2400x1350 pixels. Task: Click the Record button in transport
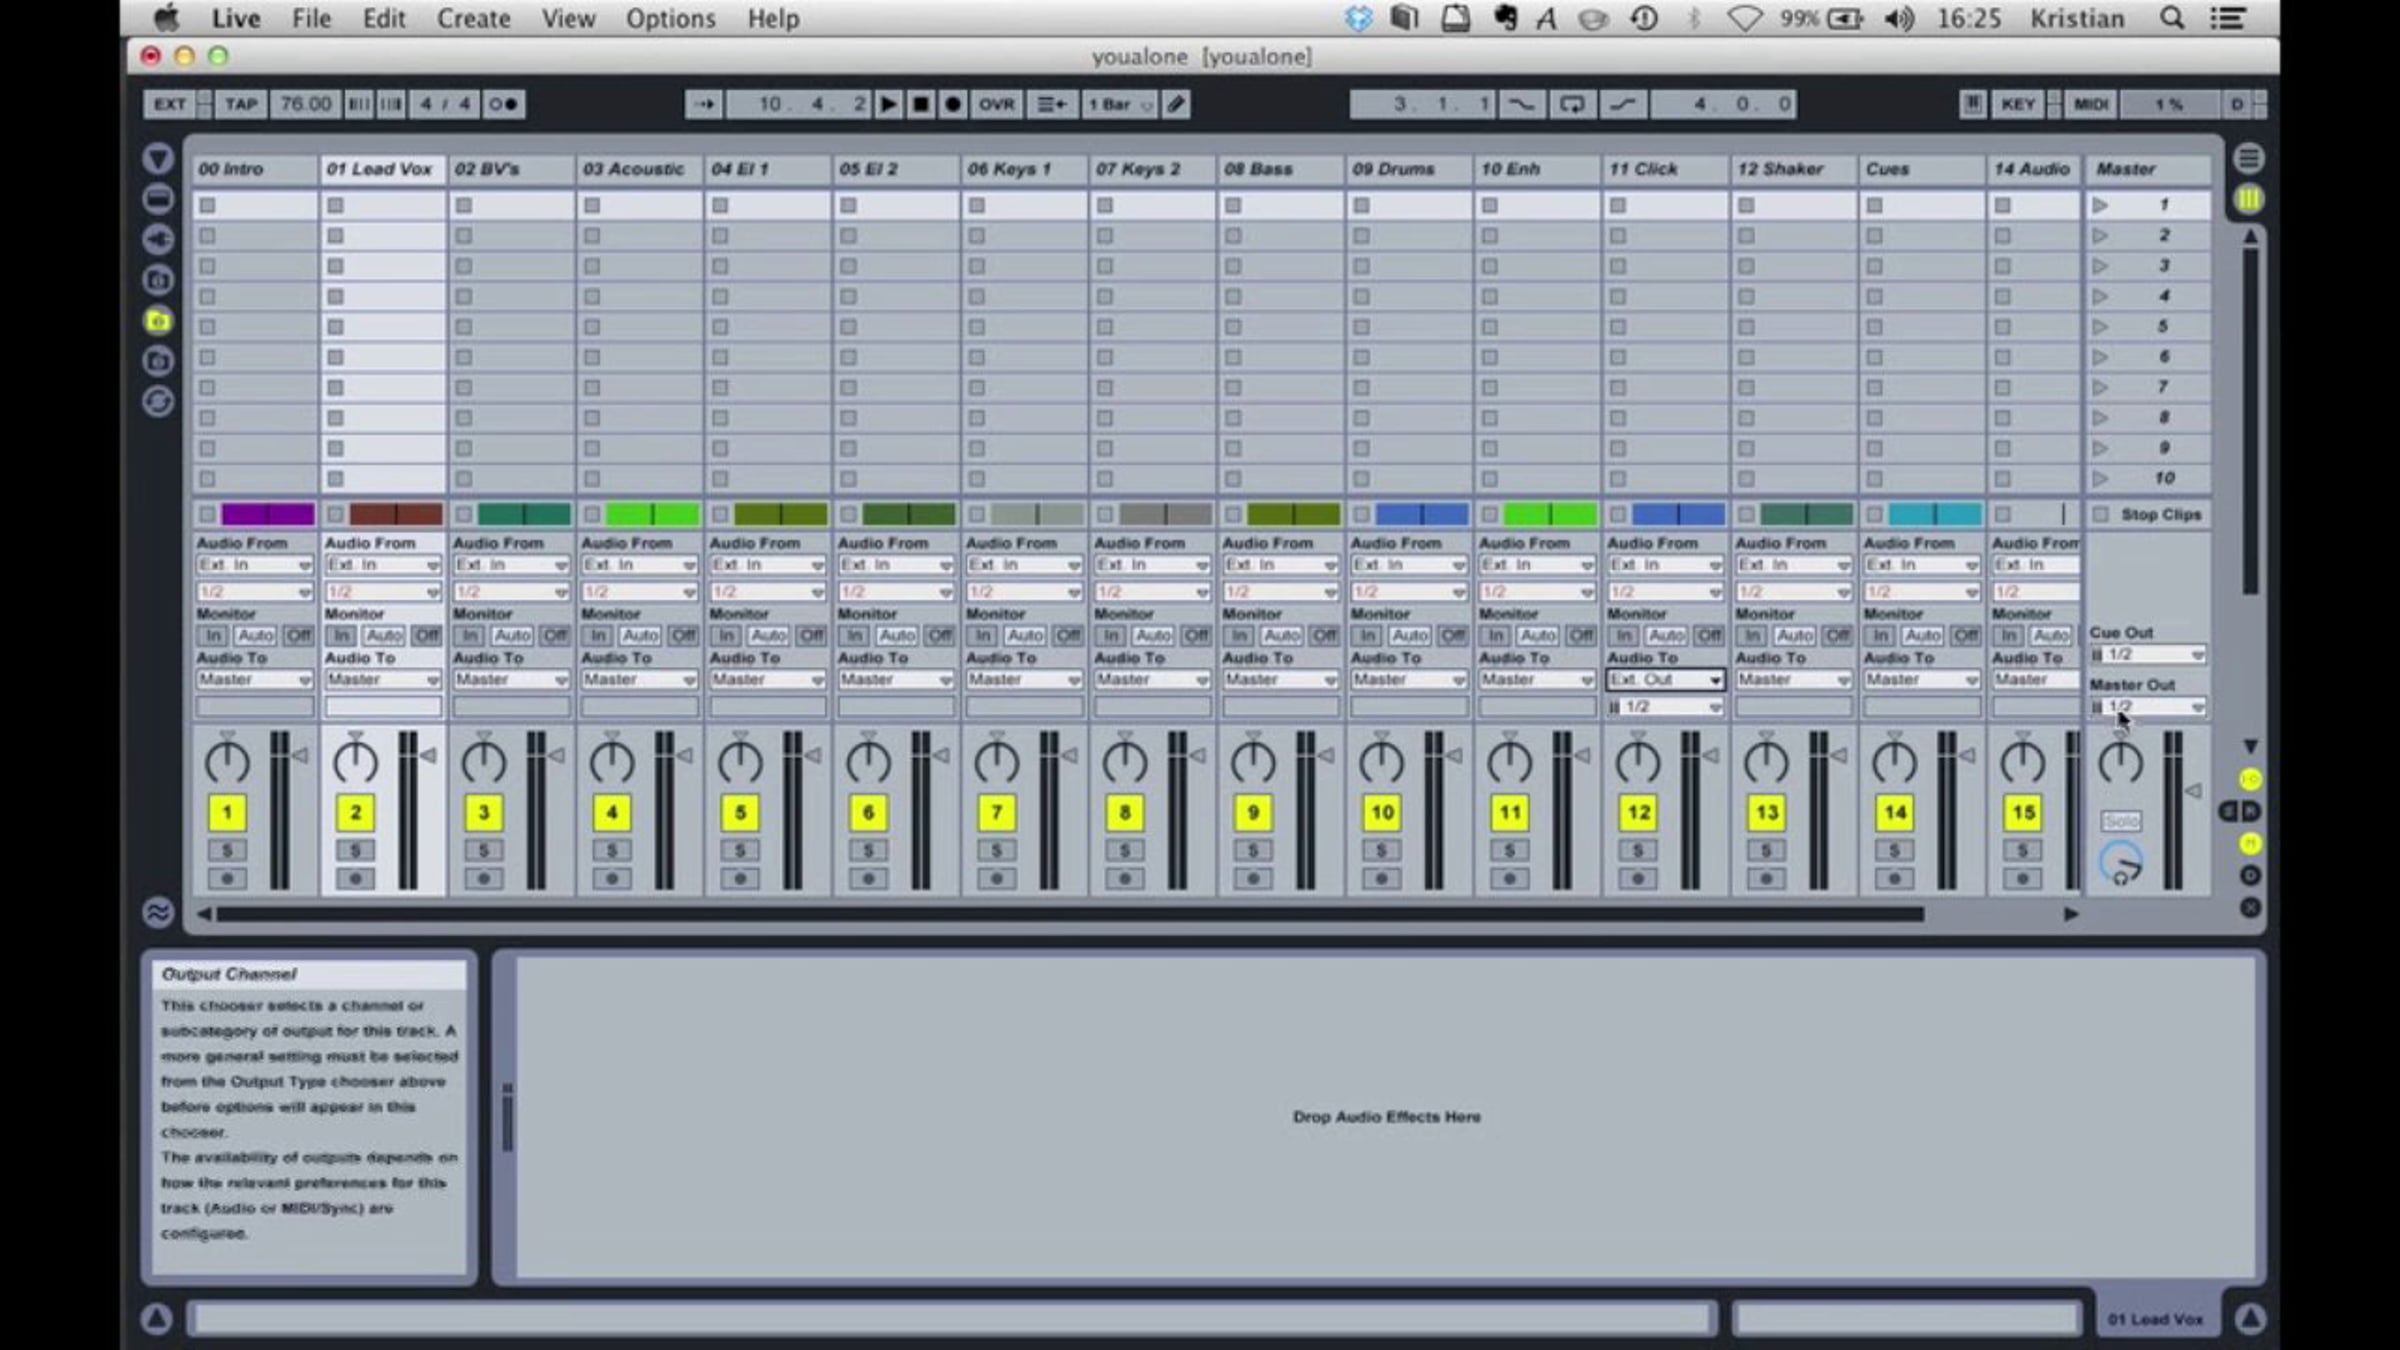[953, 104]
